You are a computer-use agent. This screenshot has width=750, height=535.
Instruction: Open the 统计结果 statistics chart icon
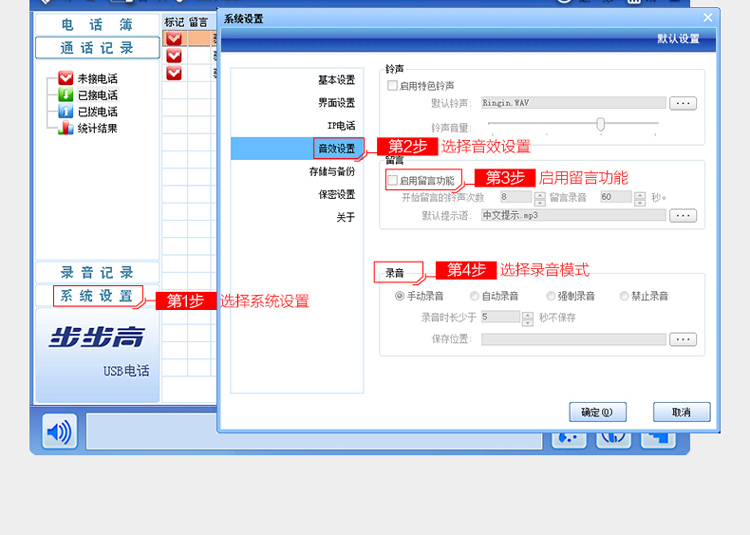coord(66,127)
